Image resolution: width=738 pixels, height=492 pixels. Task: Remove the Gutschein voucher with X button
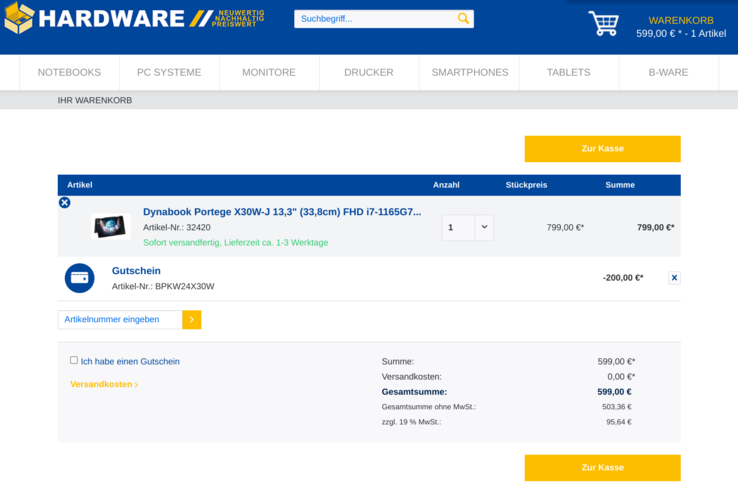(x=674, y=278)
